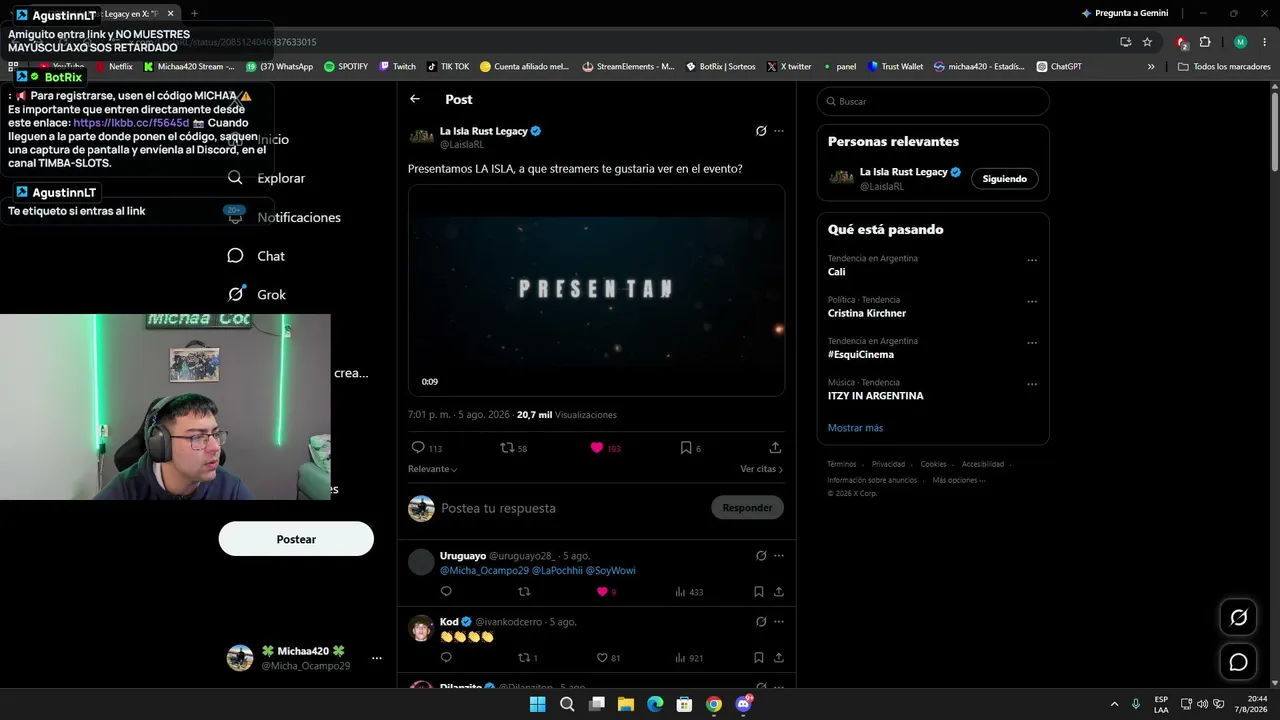Viewport: 1280px width, 720px height.
Task: Open the Grok floating button
Action: 1238,618
